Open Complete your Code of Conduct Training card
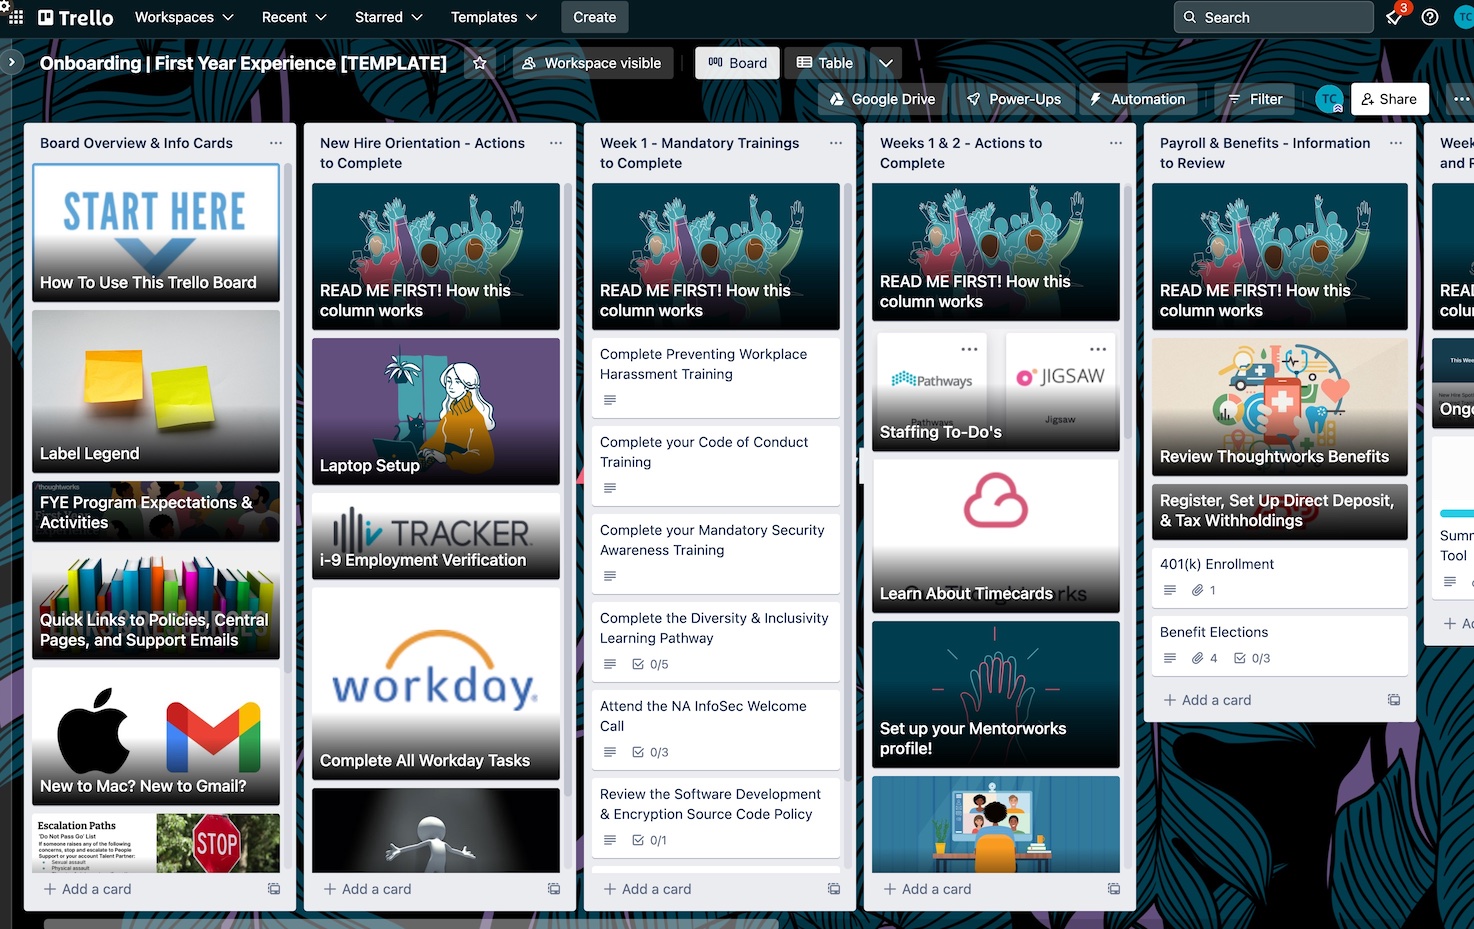Viewport: 1474px width, 929px height. [x=716, y=466]
